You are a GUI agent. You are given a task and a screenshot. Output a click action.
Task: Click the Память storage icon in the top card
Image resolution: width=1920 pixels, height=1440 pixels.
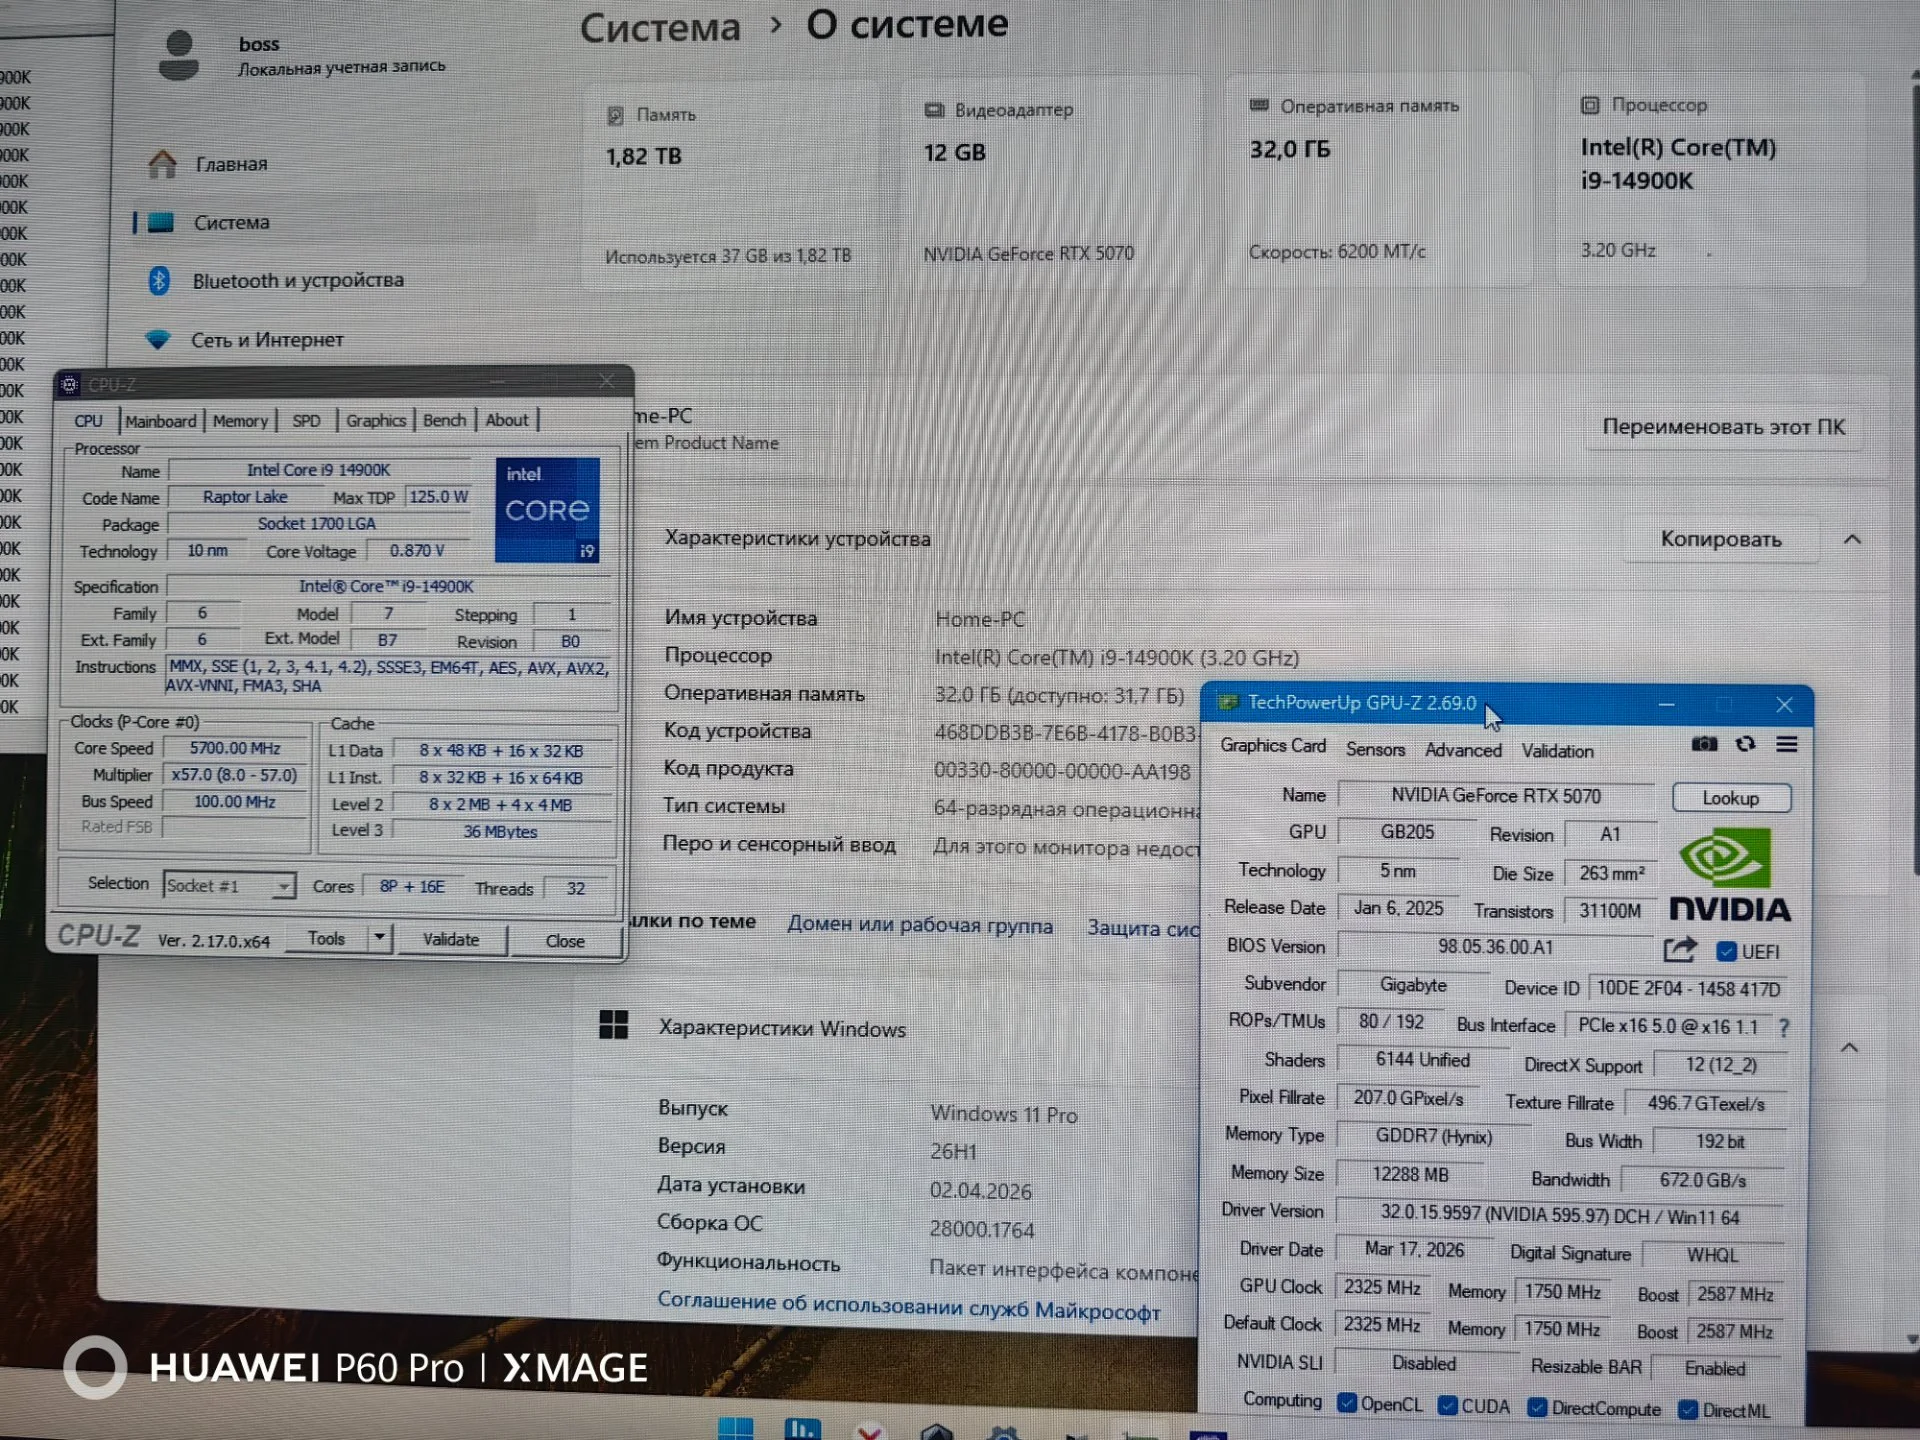(615, 116)
